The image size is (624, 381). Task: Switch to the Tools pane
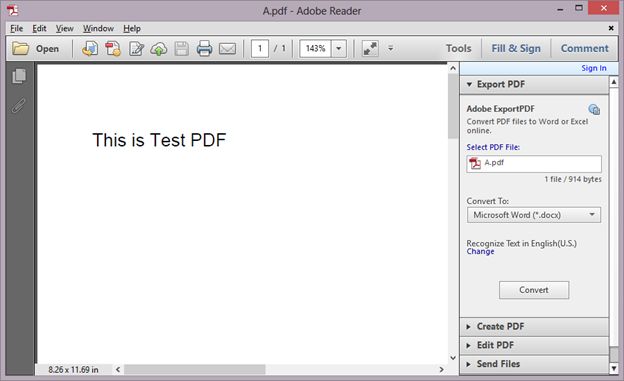458,49
